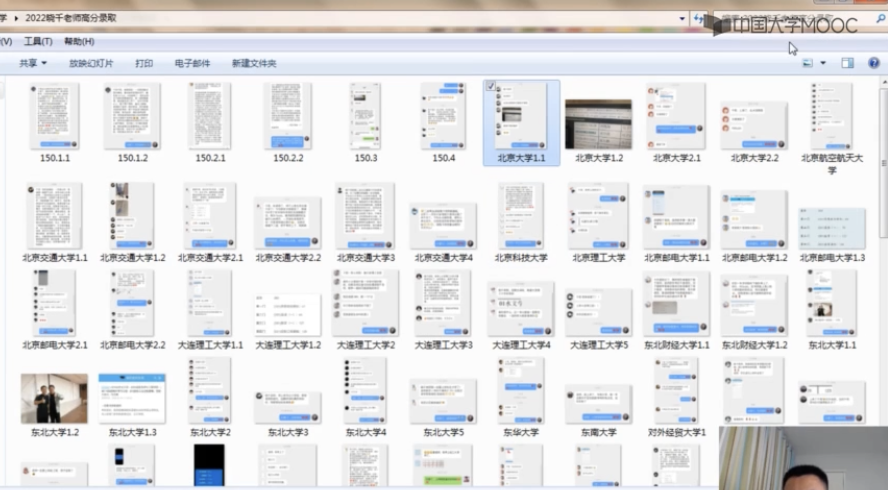Click the 2022晓千老师高分录取 breadcrumb
888x490 pixels.
coord(71,18)
